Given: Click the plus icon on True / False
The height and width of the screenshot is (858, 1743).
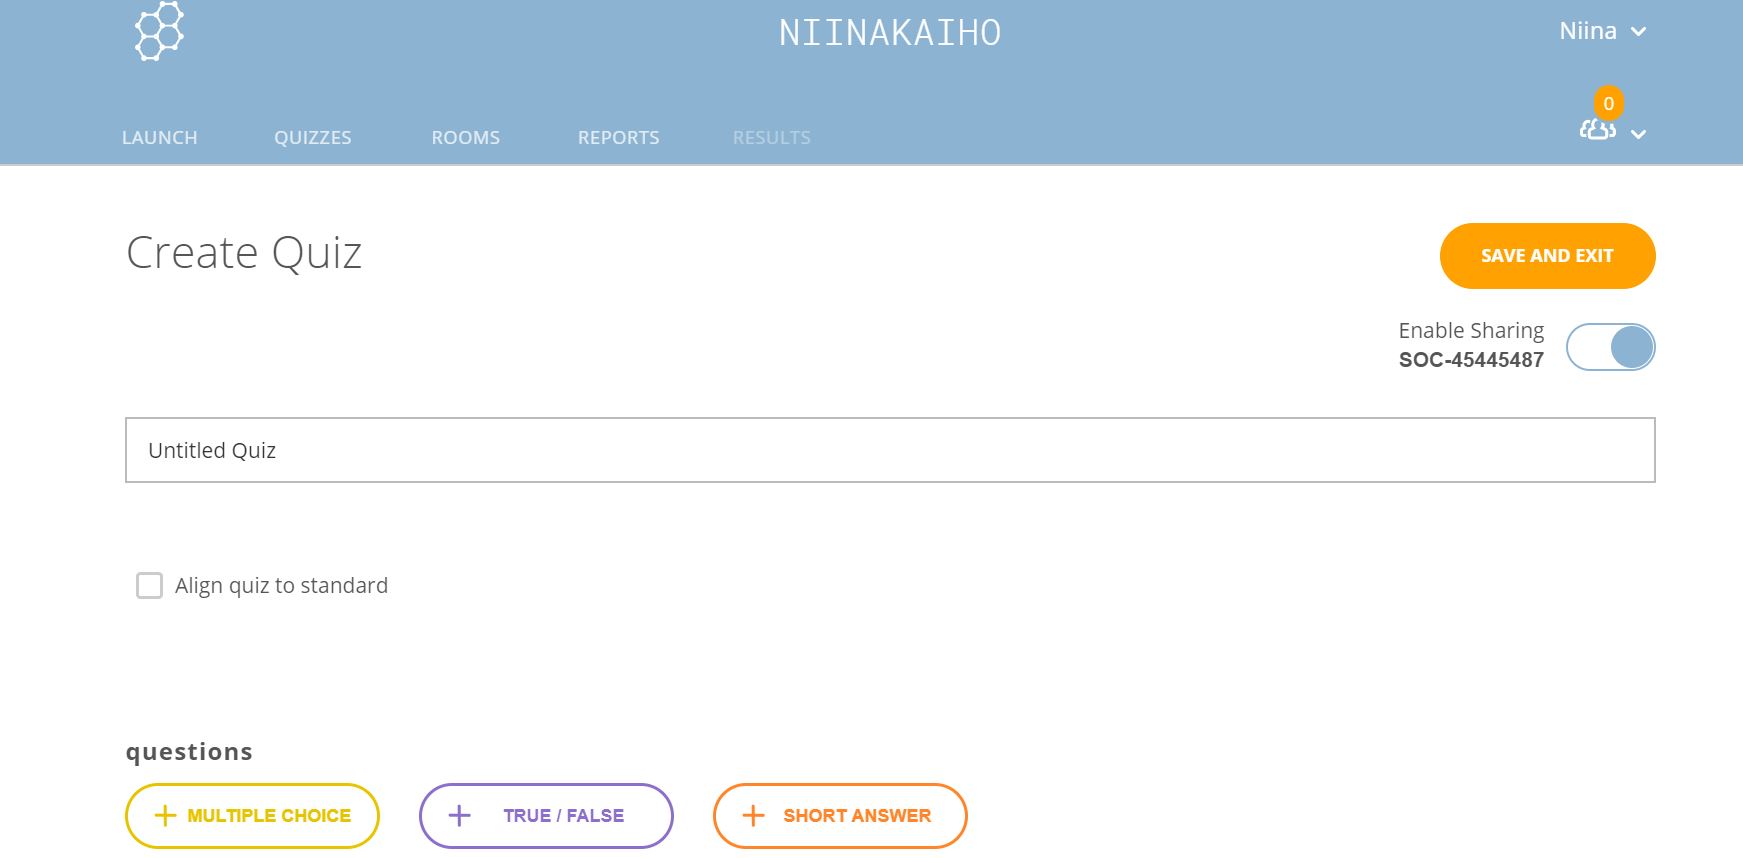Looking at the screenshot, I should [x=459, y=816].
